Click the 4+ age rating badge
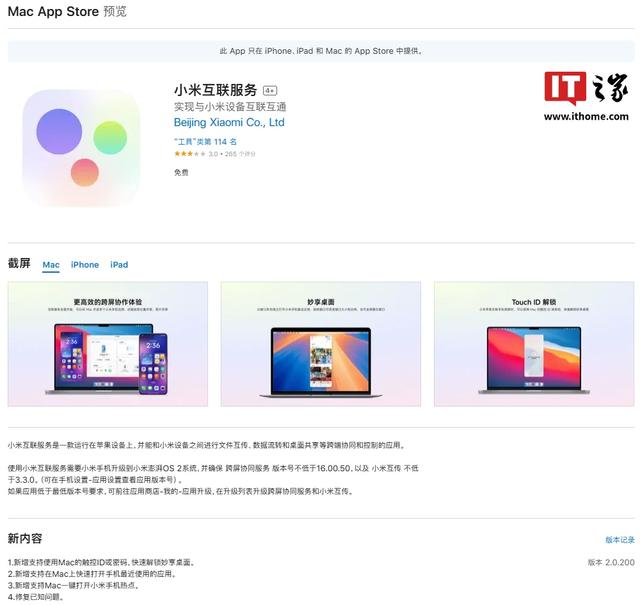640x605 pixels. (x=270, y=90)
